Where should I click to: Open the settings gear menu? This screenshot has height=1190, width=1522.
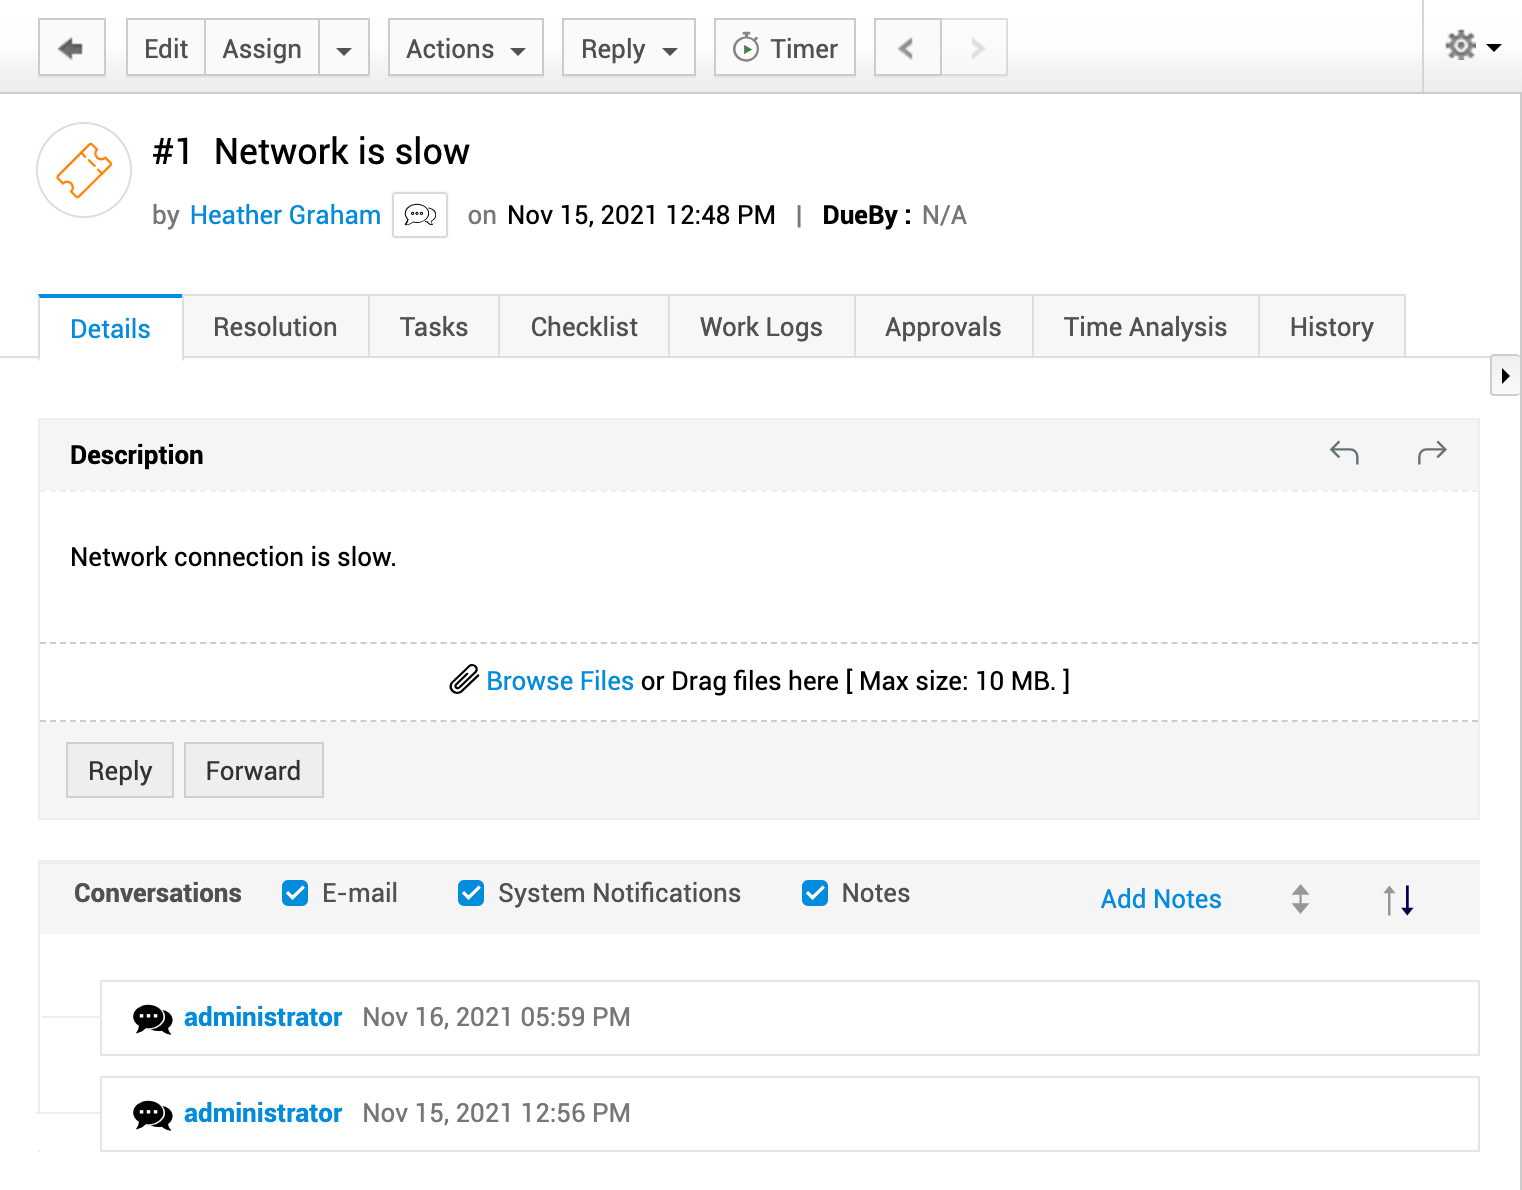(x=1472, y=46)
